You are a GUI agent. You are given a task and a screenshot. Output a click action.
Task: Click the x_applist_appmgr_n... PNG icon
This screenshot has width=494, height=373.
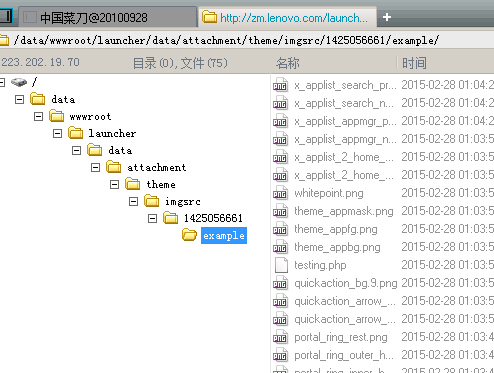pos(280,139)
